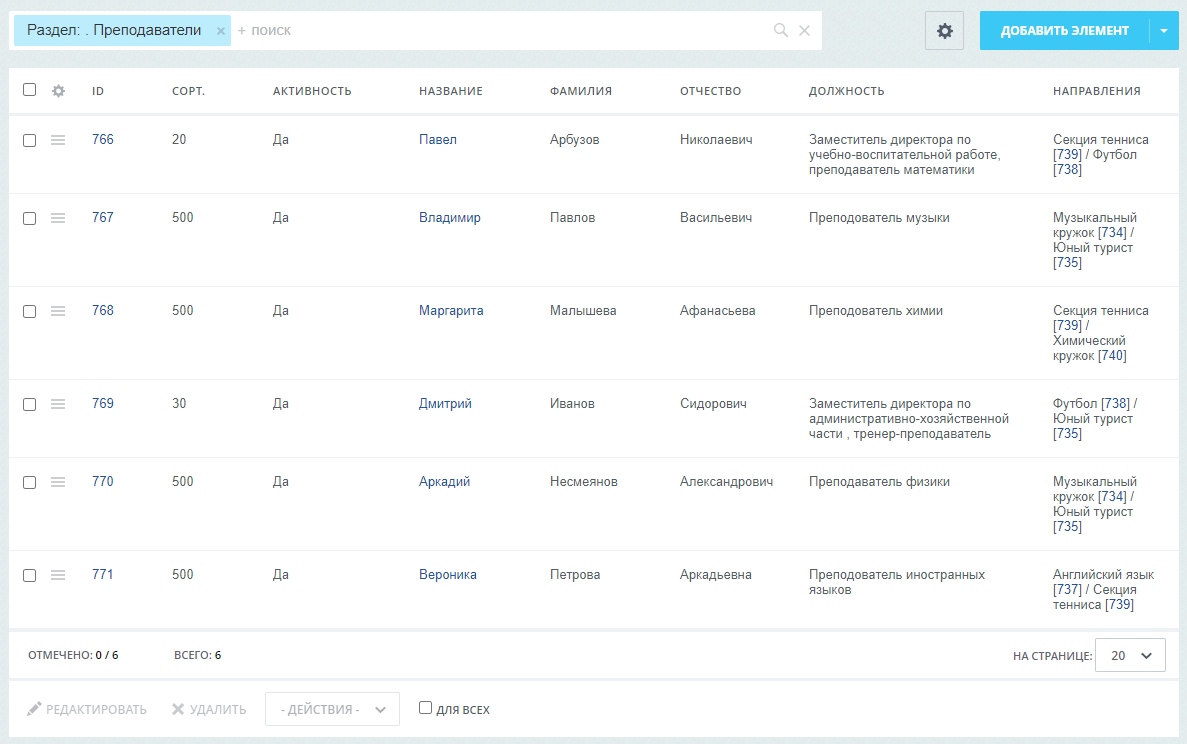The width and height of the screenshot is (1187, 744).
Task: Sort by the ФАМИЛИЯ column header
Action: tap(581, 91)
